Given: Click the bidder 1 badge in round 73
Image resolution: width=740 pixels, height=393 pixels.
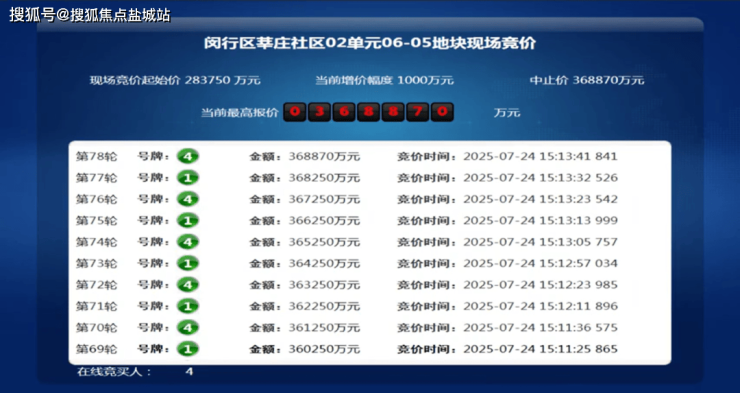Looking at the screenshot, I should pos(188,263).
